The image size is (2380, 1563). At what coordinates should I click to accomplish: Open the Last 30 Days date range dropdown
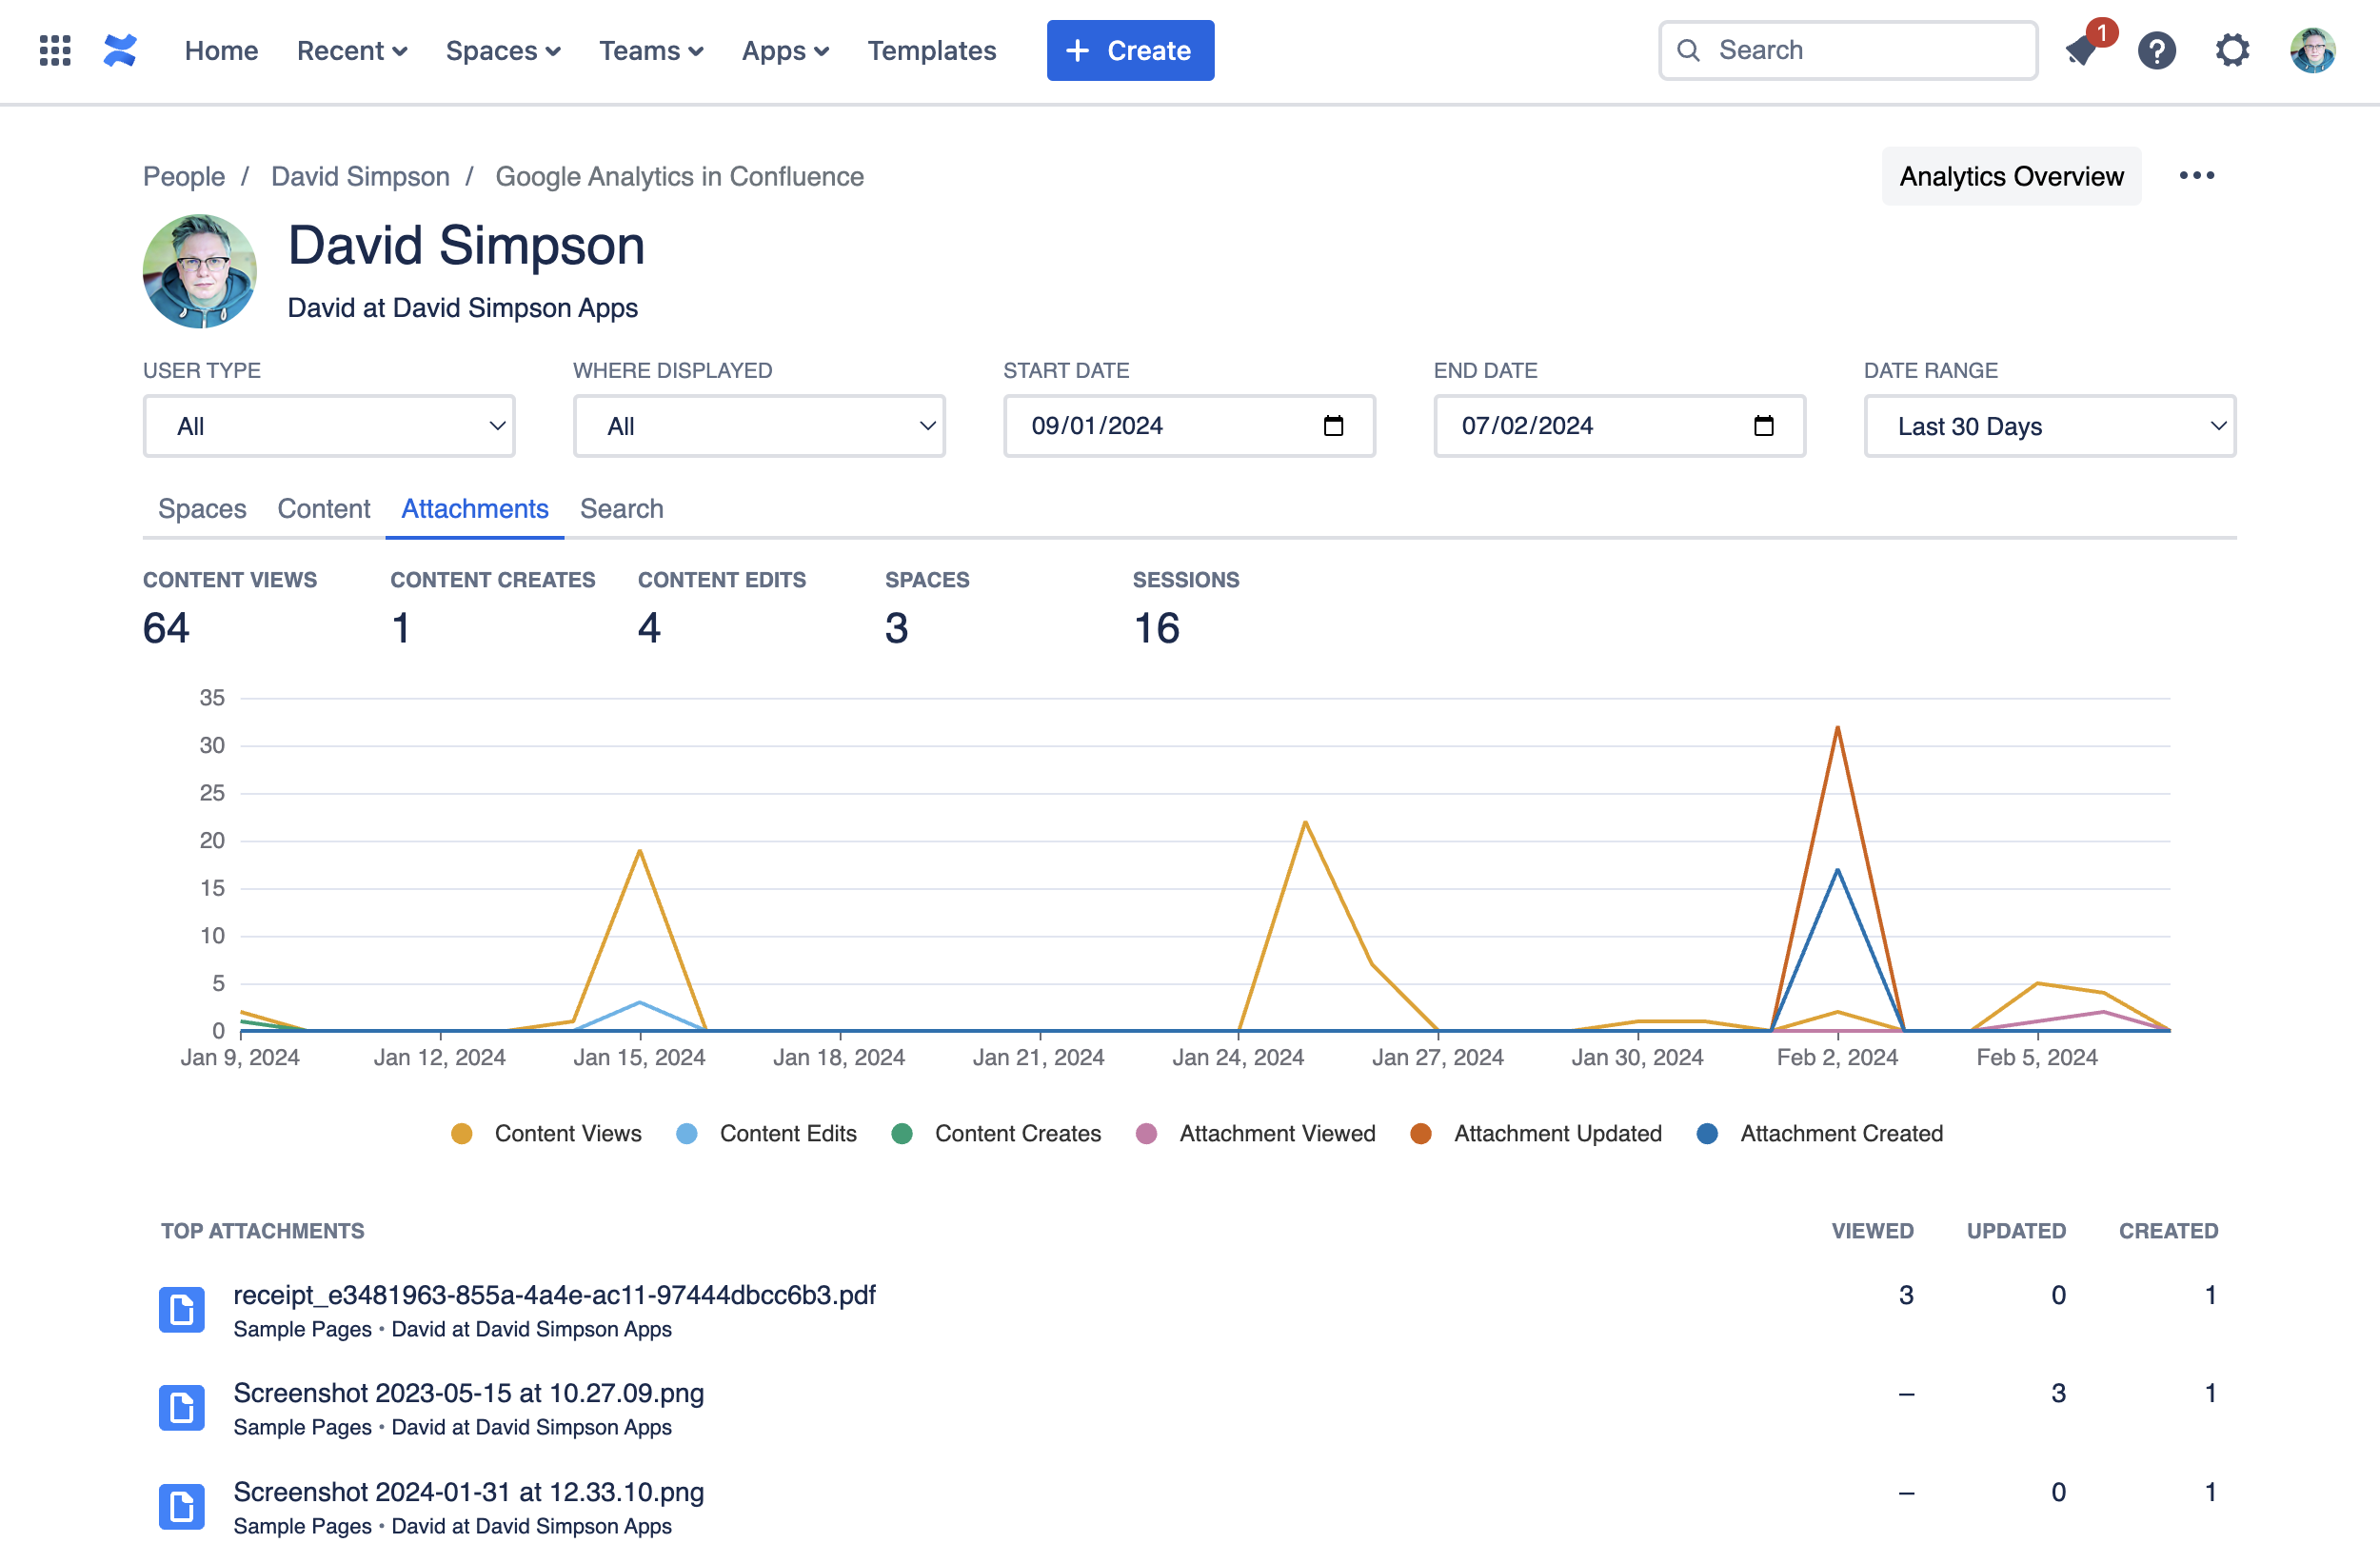(x=2049, y=426)
